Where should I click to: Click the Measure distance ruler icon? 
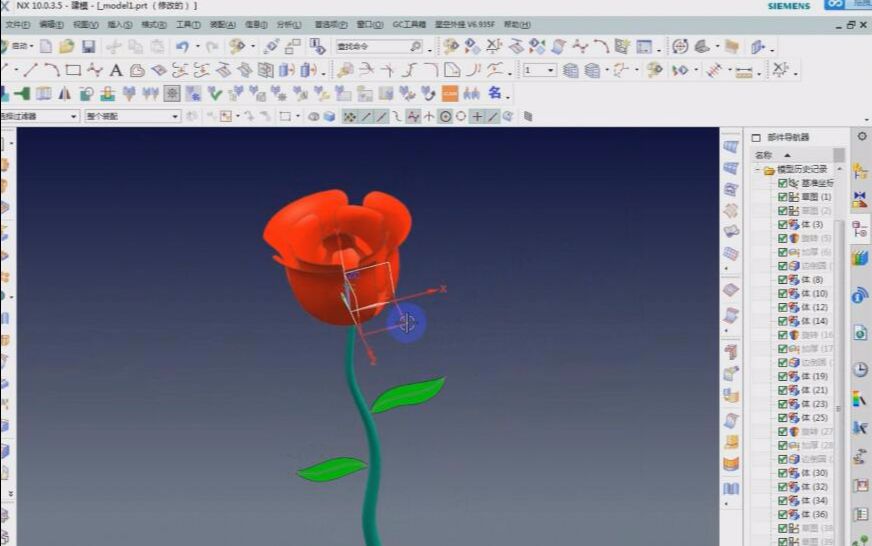(744, 71)
